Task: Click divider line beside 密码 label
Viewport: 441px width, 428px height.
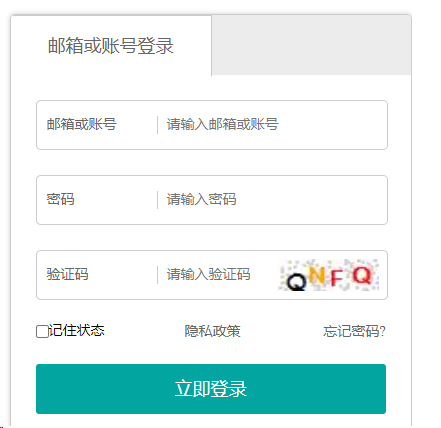Action: [x=157, y=200]
